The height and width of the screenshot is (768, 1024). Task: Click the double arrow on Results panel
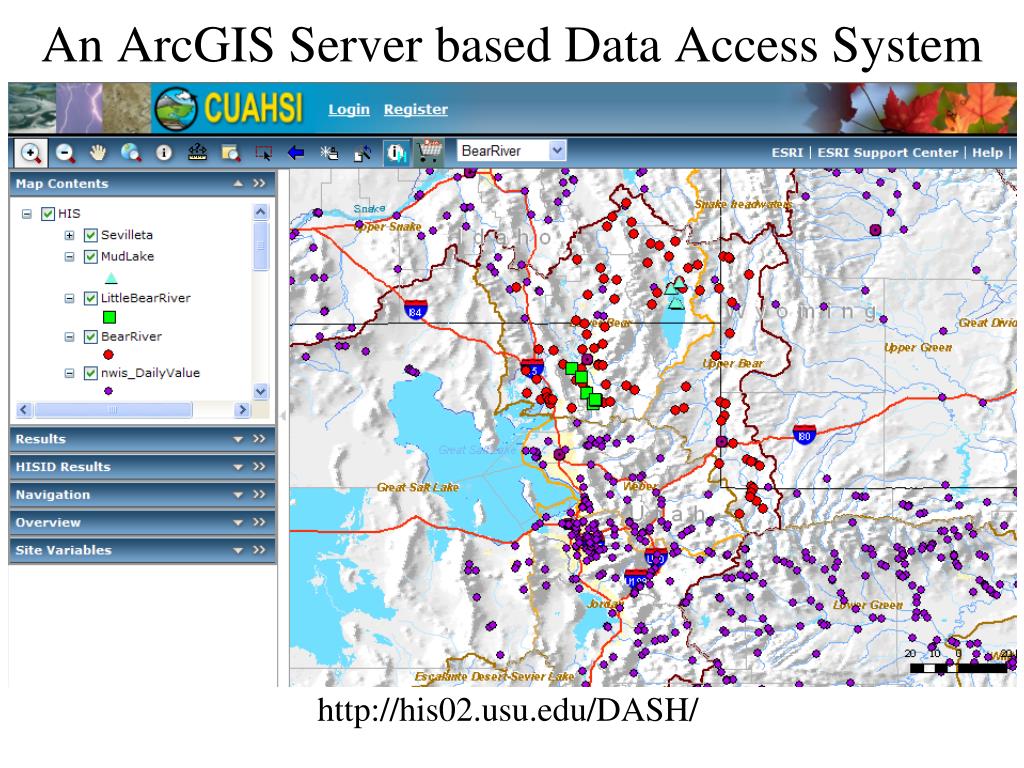coord(260,439)
